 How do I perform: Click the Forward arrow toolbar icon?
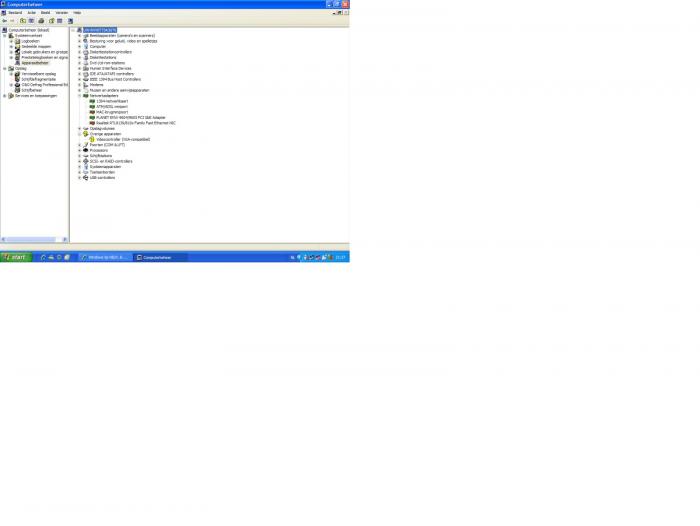point(12,21)
